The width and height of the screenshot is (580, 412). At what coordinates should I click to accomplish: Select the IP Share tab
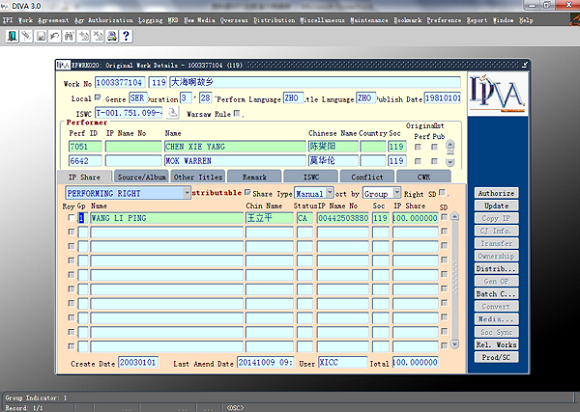[x=85, y=177]
